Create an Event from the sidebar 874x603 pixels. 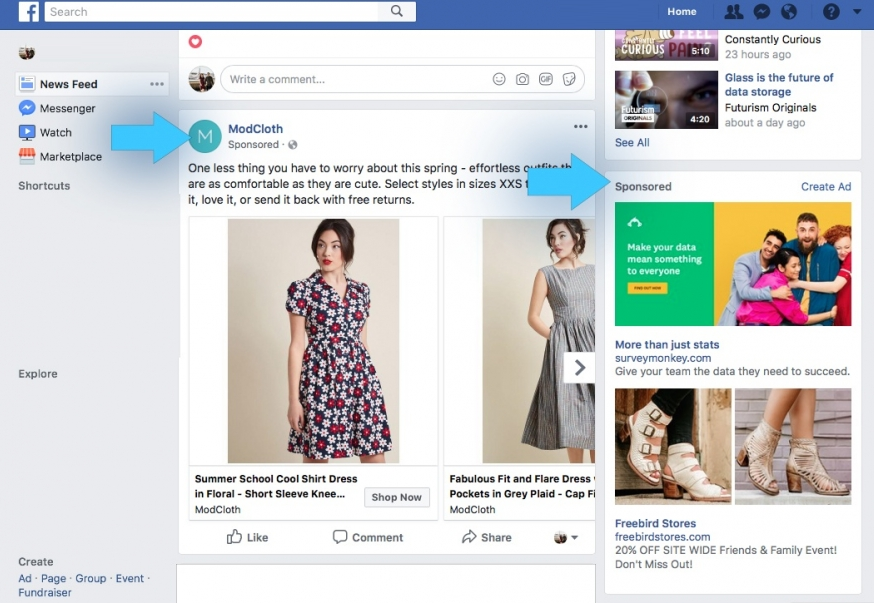130,578
